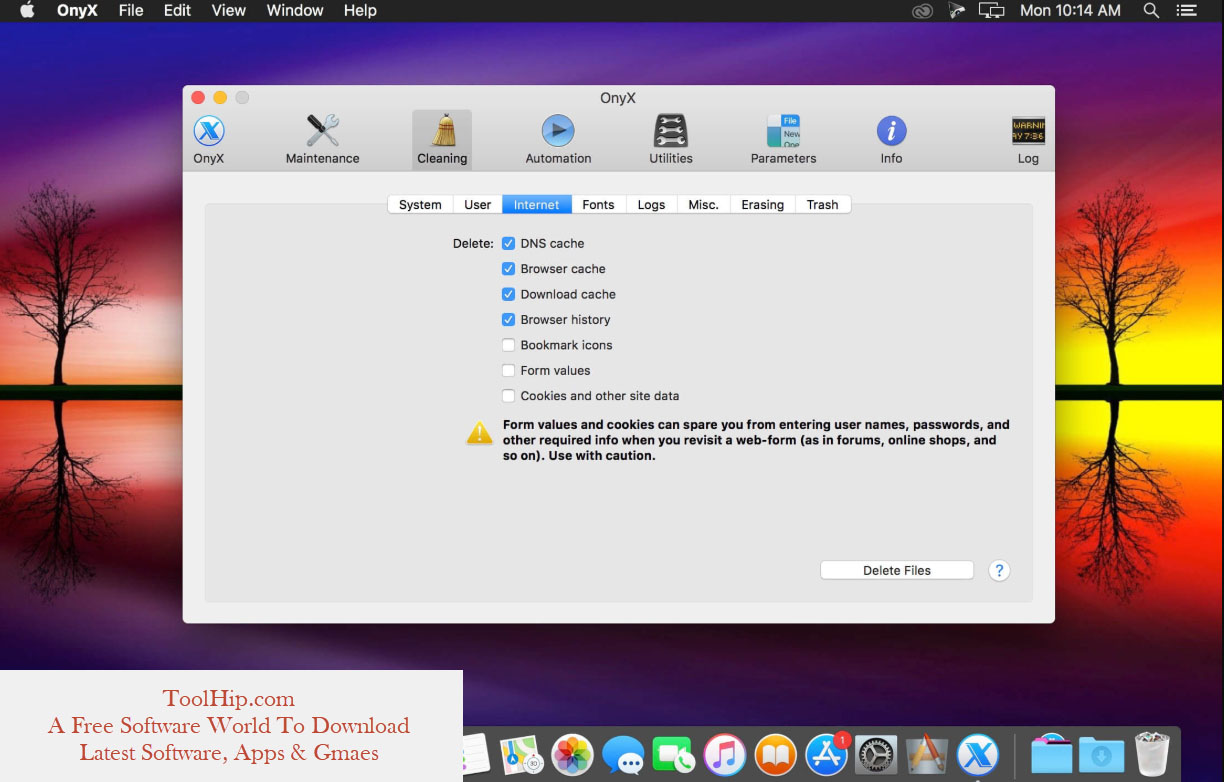Open the Logs tab
The width and height of the screenshot is (1224, 782).
pos(651,204)
